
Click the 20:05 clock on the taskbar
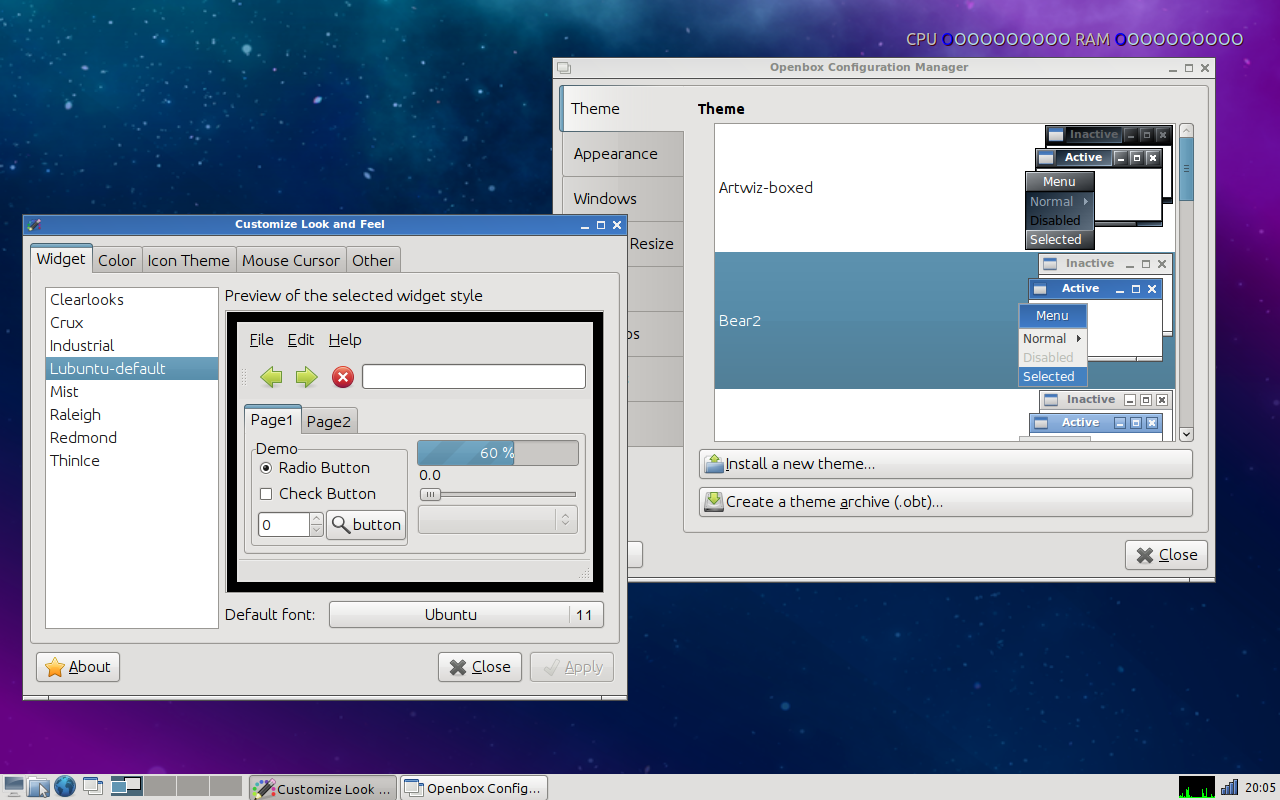click(x=1260, y=788)
